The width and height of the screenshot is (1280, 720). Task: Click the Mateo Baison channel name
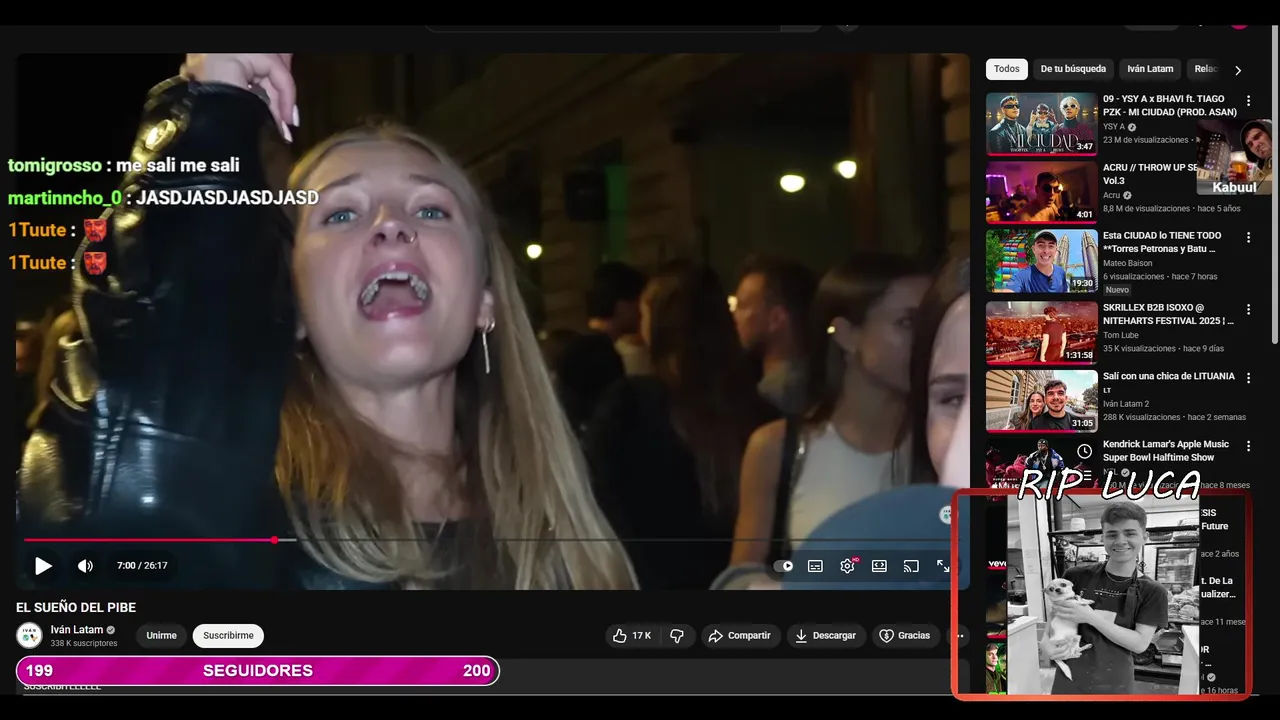coord(1128,263)
